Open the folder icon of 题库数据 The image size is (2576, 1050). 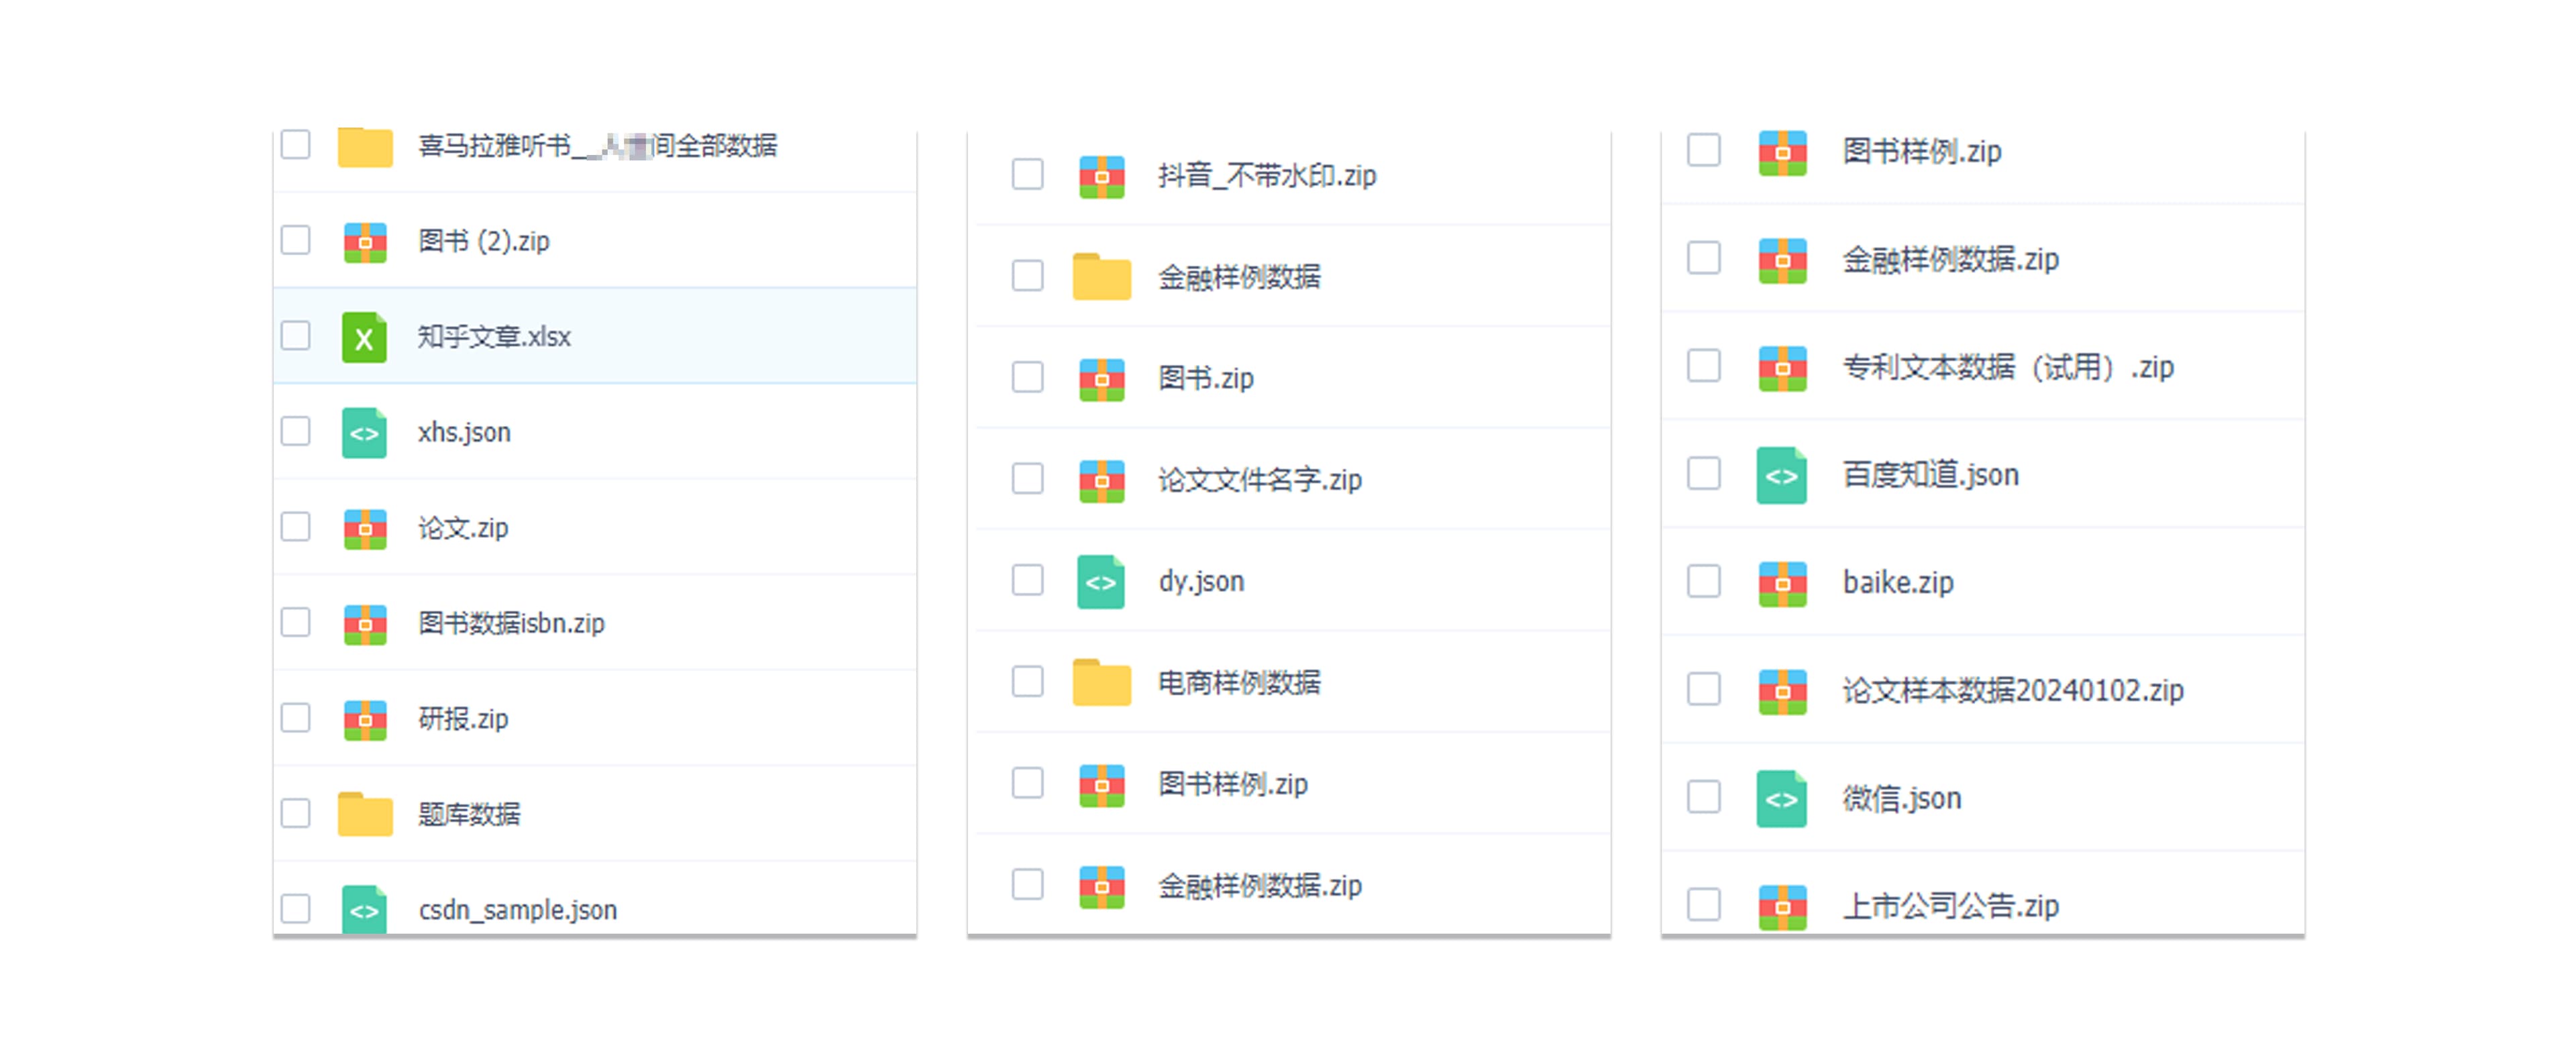click(x=365, y=814)
